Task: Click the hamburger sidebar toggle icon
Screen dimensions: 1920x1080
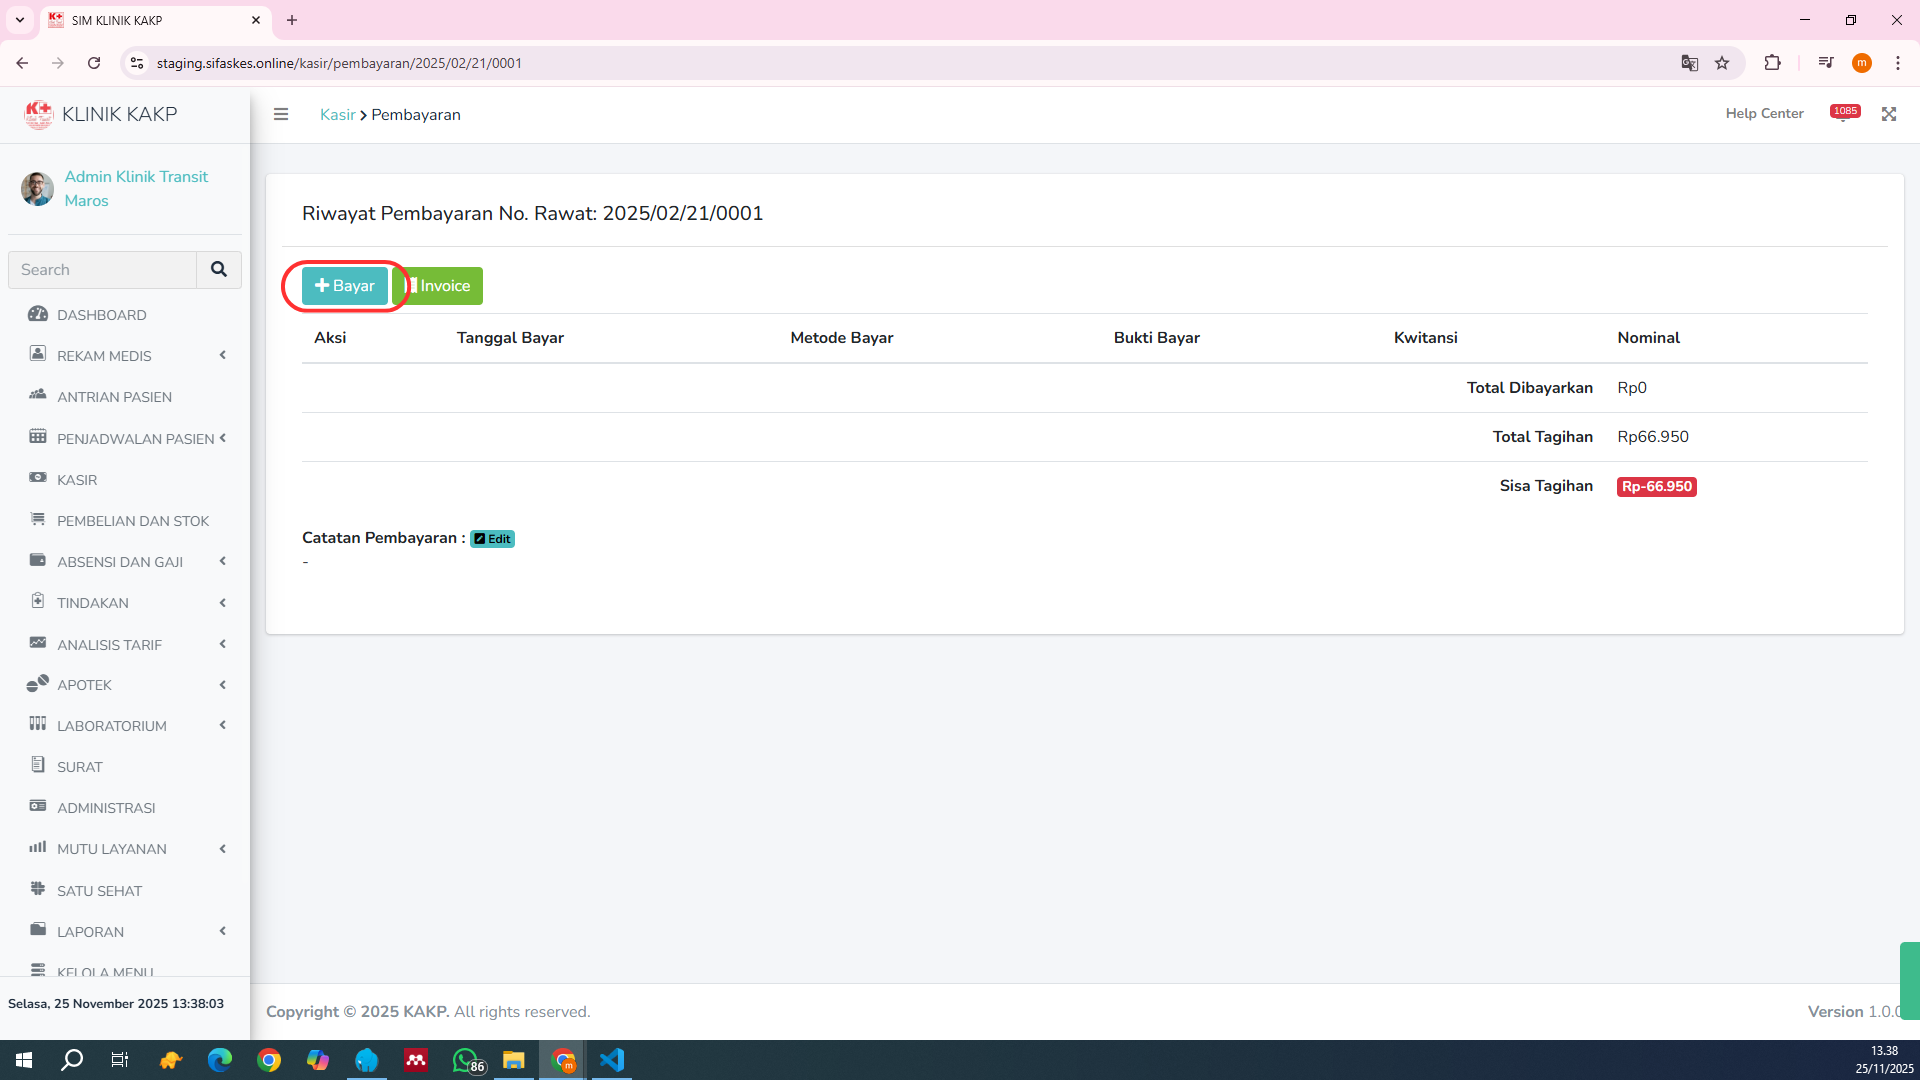Action: tap(281, 114)
